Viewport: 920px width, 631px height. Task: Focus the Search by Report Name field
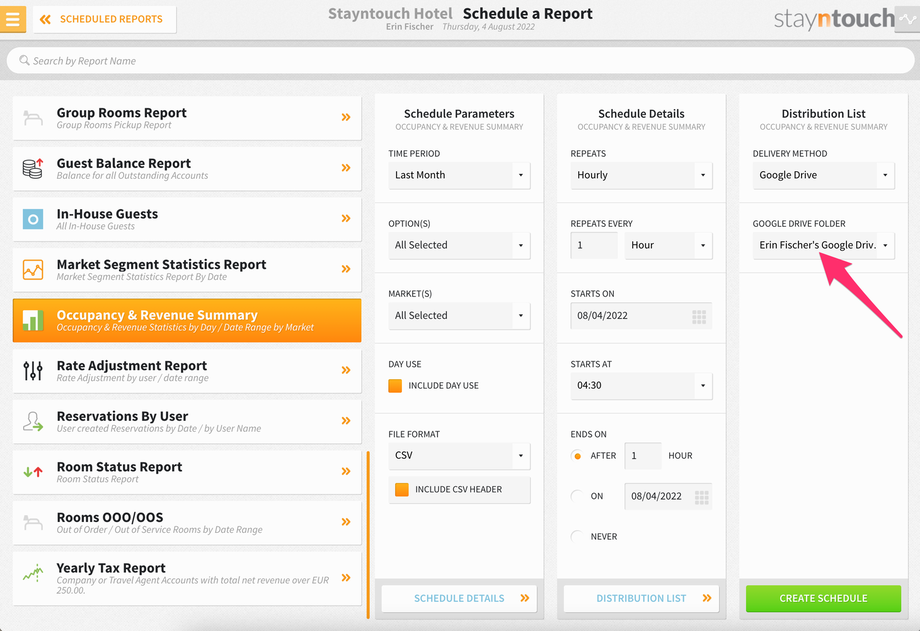(460, 60)
